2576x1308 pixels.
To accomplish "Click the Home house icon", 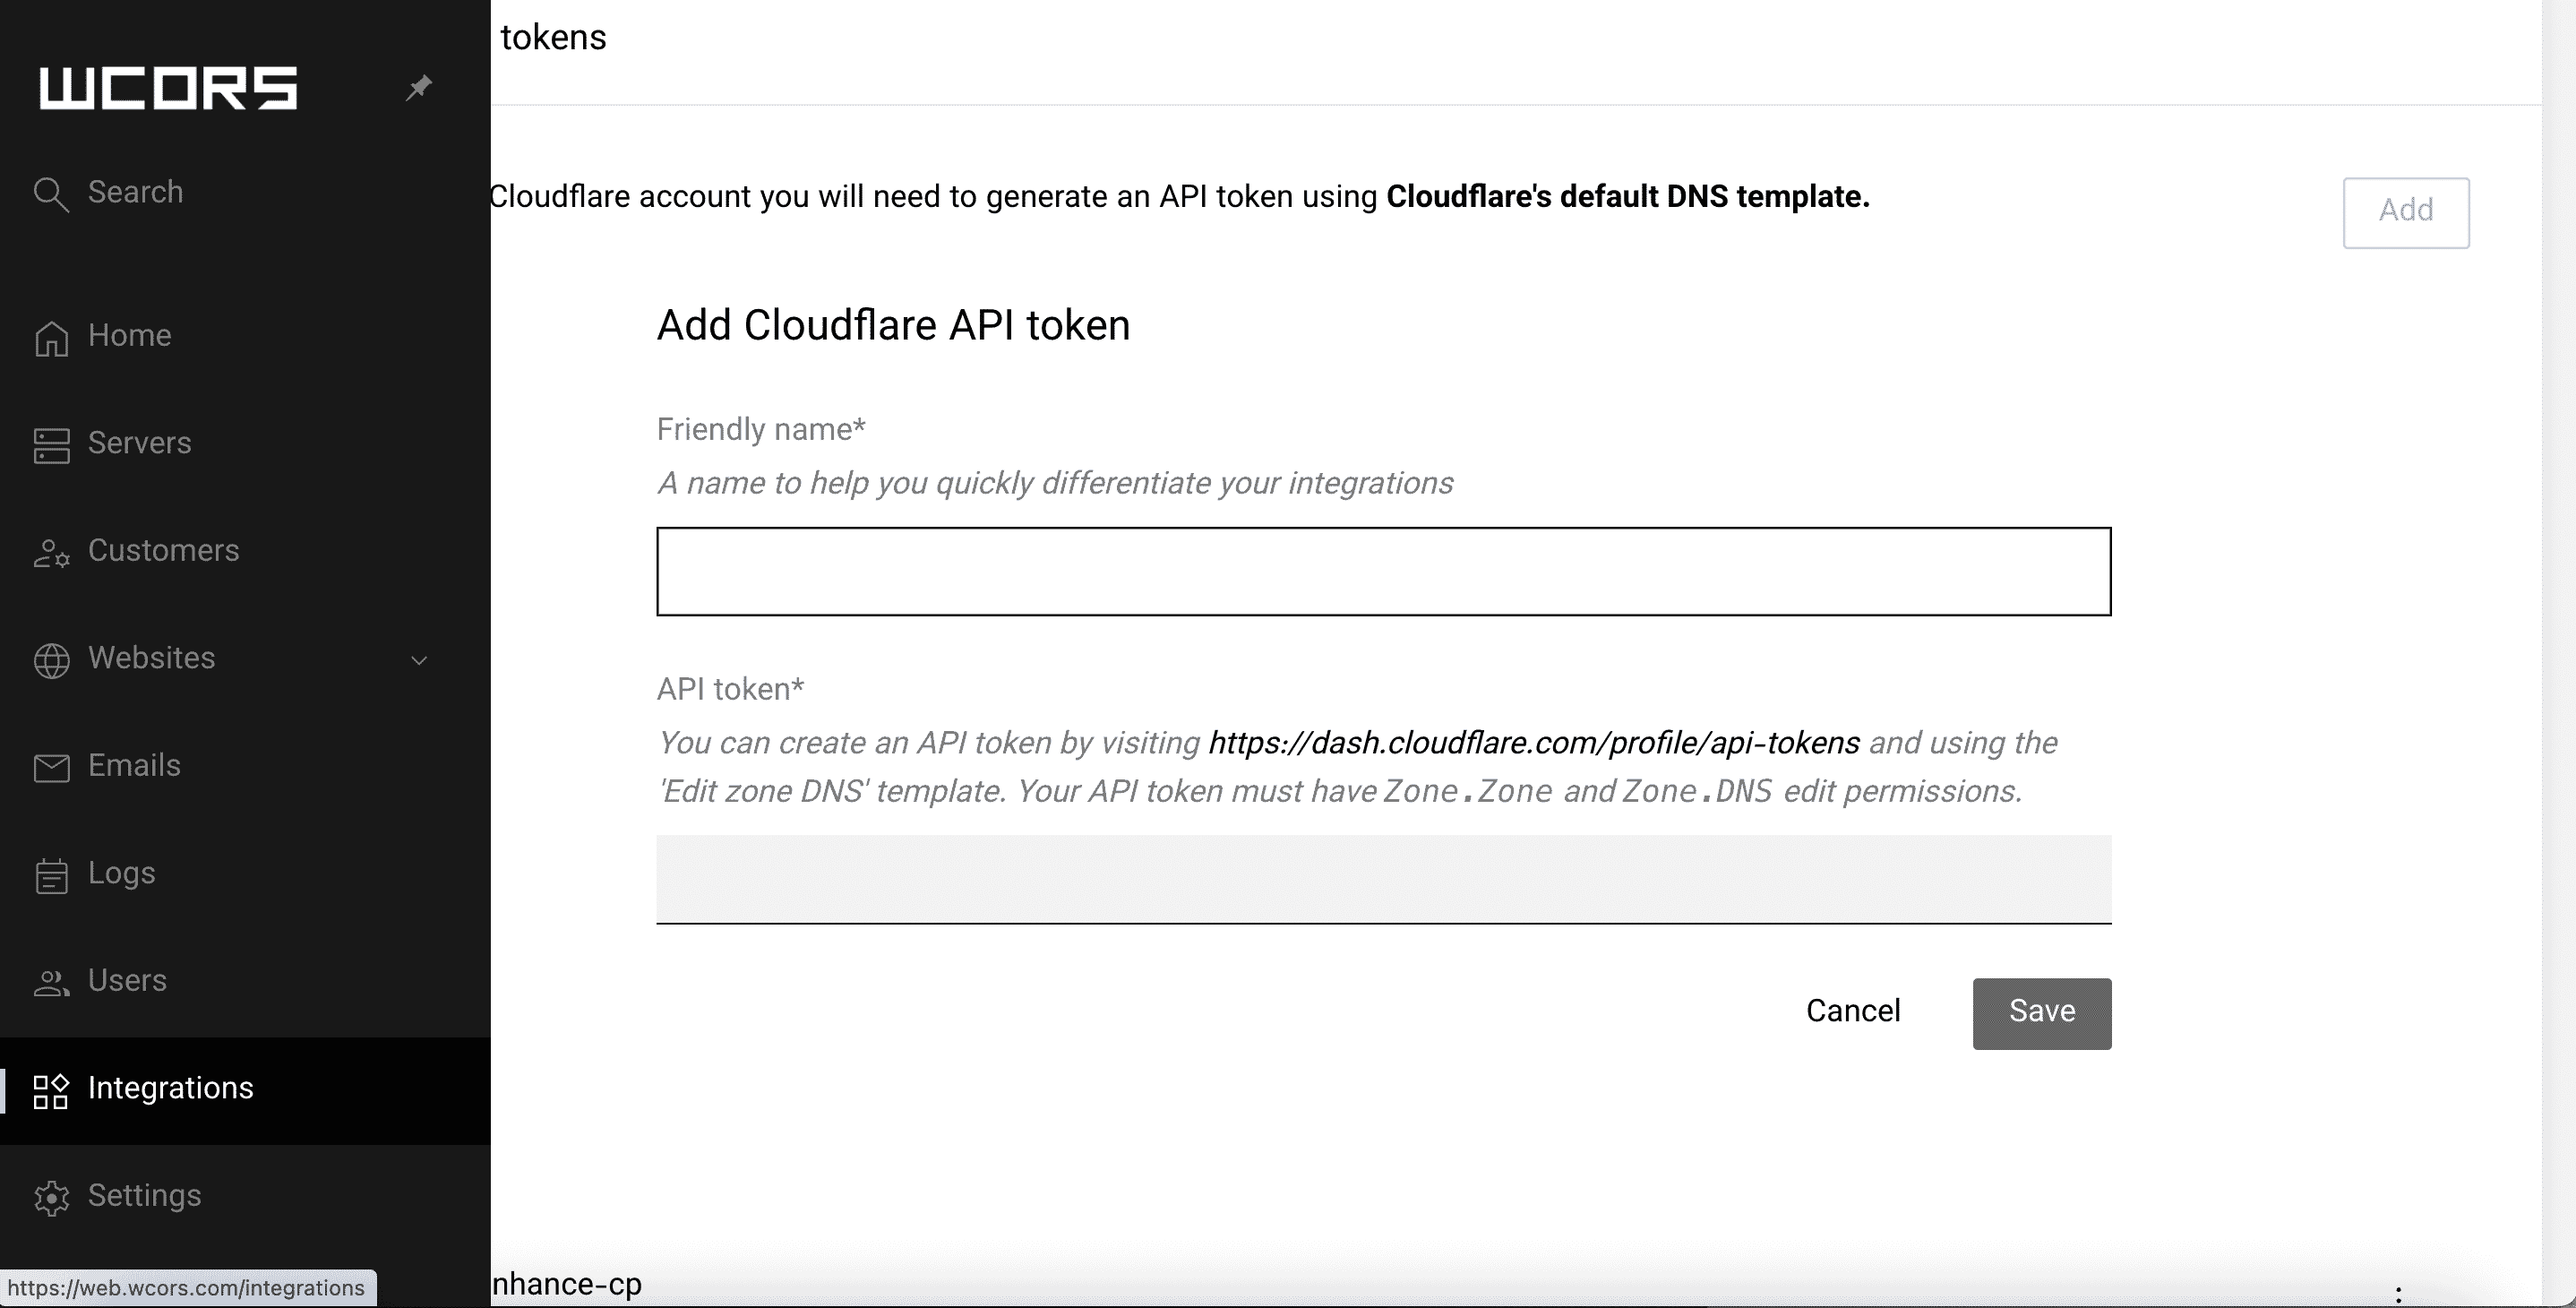I will (51, 338).
